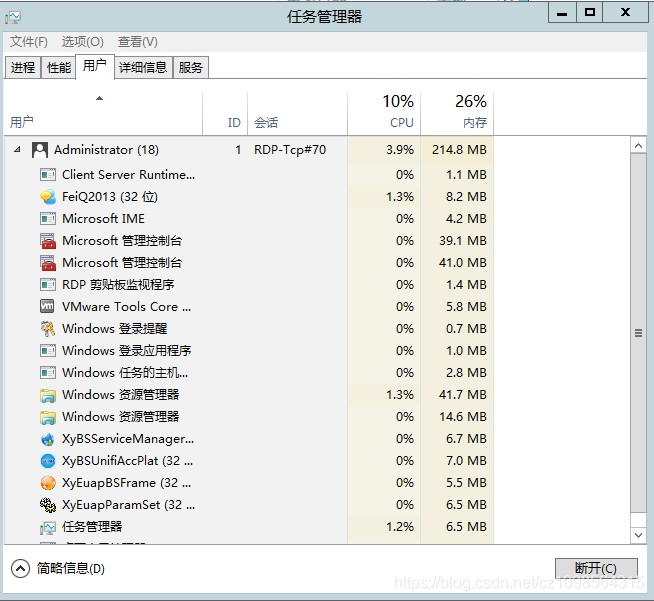Click the XyBSServiceManager globe icon

tap(48, 439)
